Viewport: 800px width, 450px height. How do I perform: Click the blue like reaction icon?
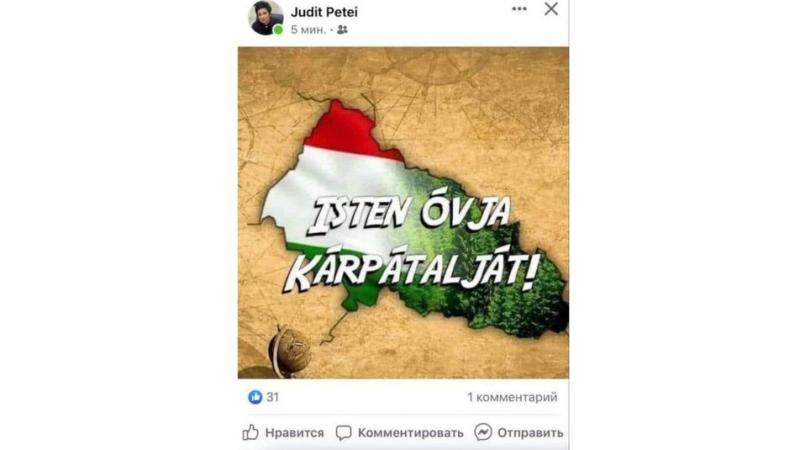click(255, 397)
